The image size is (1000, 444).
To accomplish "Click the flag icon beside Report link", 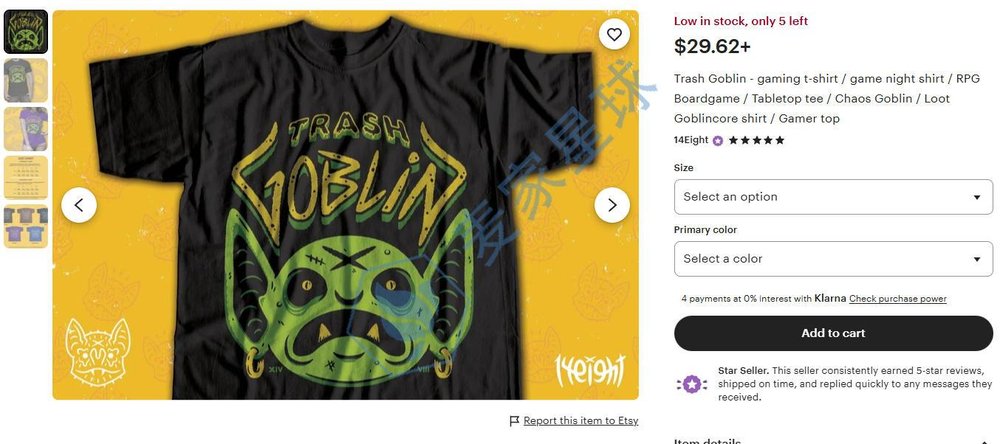I will [x=514, y=421].
